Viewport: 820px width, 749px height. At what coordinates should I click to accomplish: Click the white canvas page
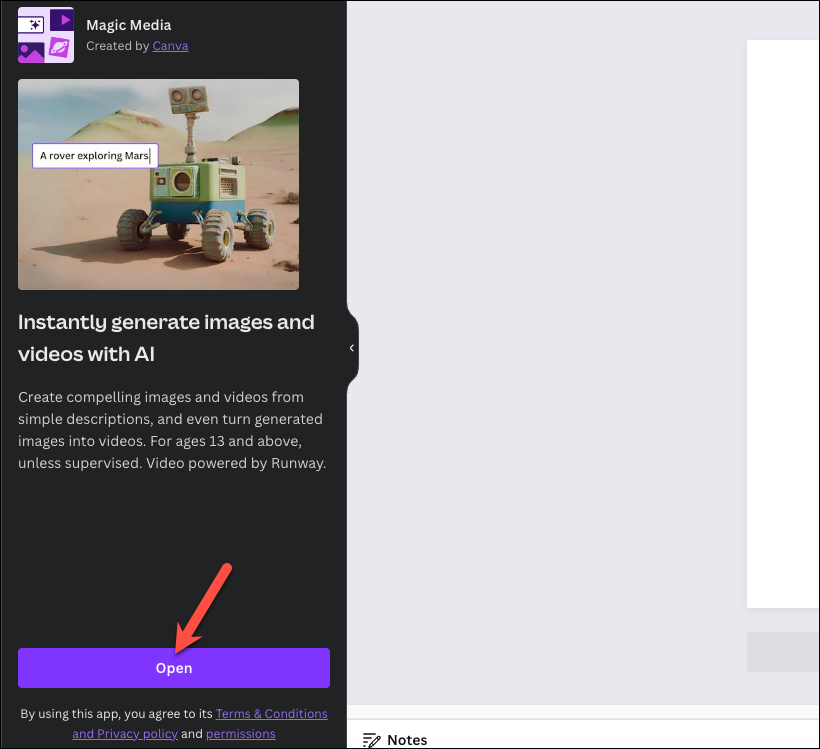[x=783, y=324]
